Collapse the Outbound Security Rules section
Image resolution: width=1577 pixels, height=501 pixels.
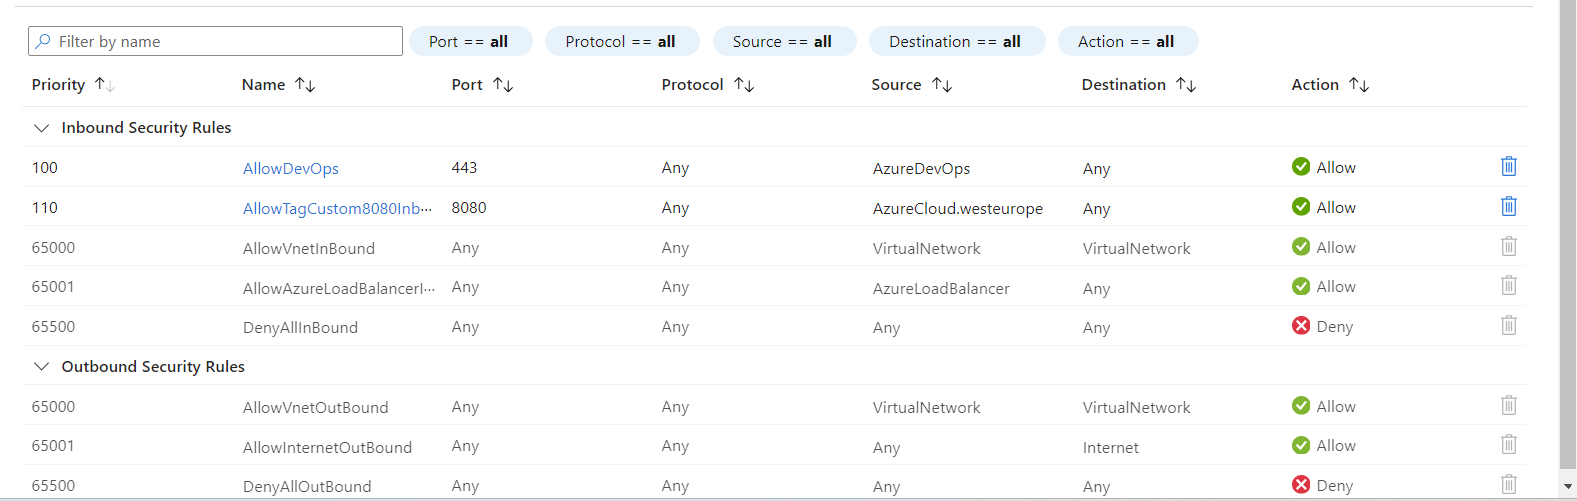41,367
